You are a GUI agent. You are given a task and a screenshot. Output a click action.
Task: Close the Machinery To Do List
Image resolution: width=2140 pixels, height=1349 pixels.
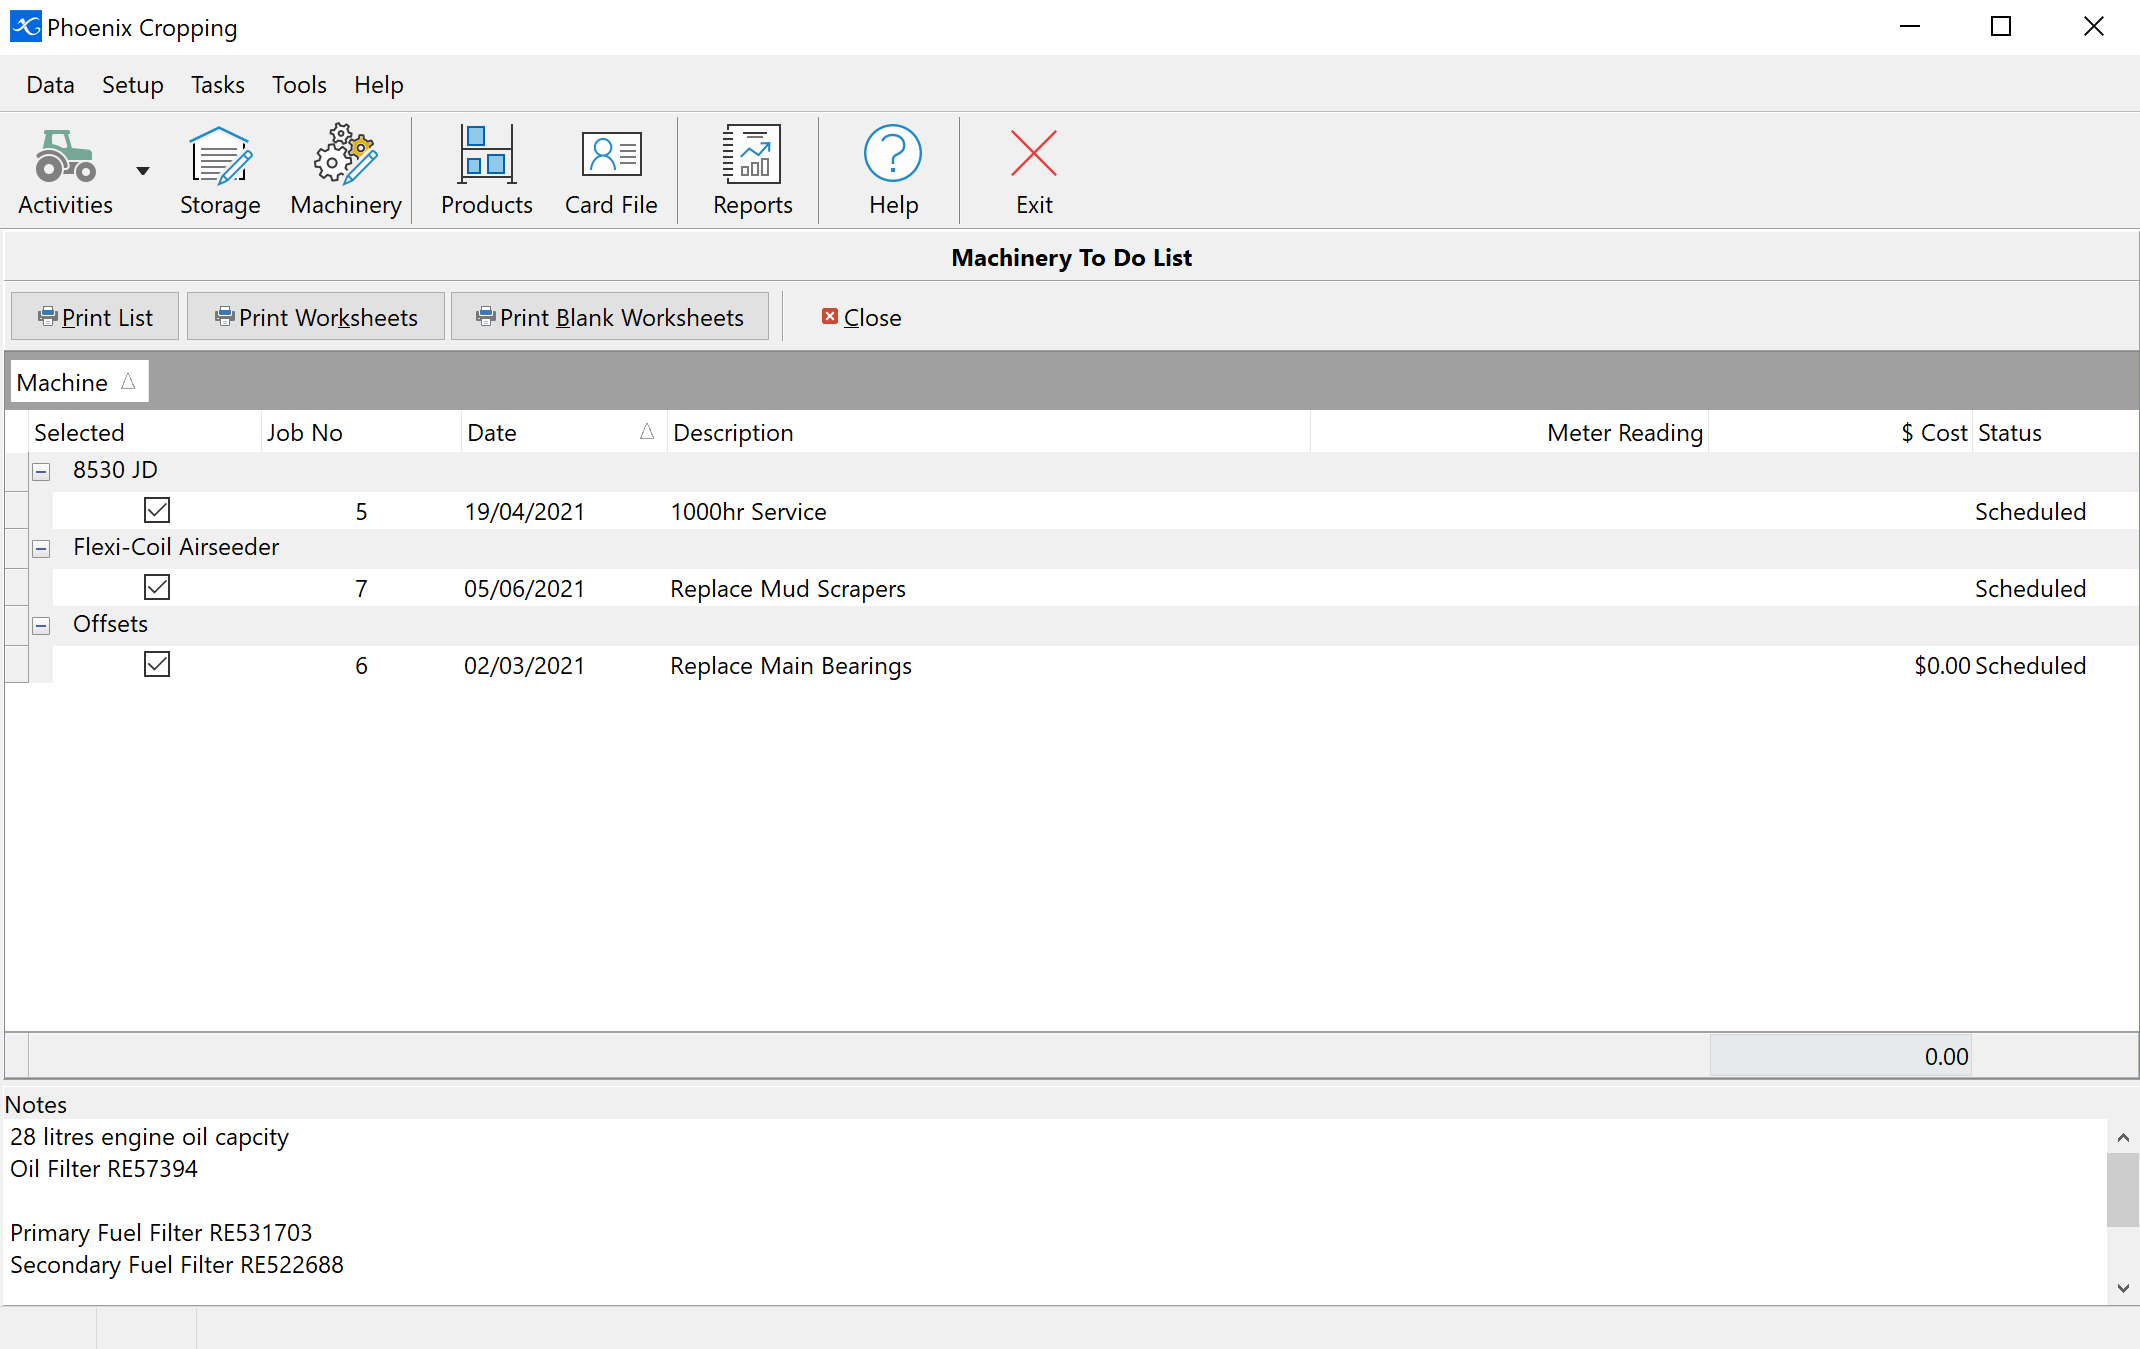[861, 317]
